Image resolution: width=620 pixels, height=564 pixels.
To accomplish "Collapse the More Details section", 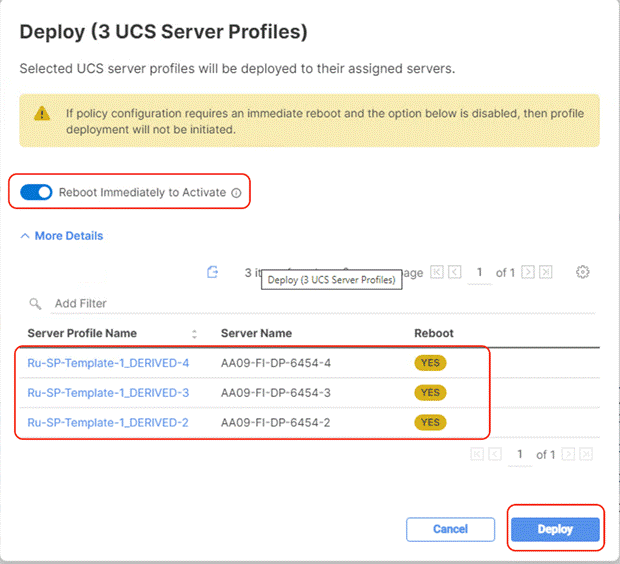I will pos(62,236).
